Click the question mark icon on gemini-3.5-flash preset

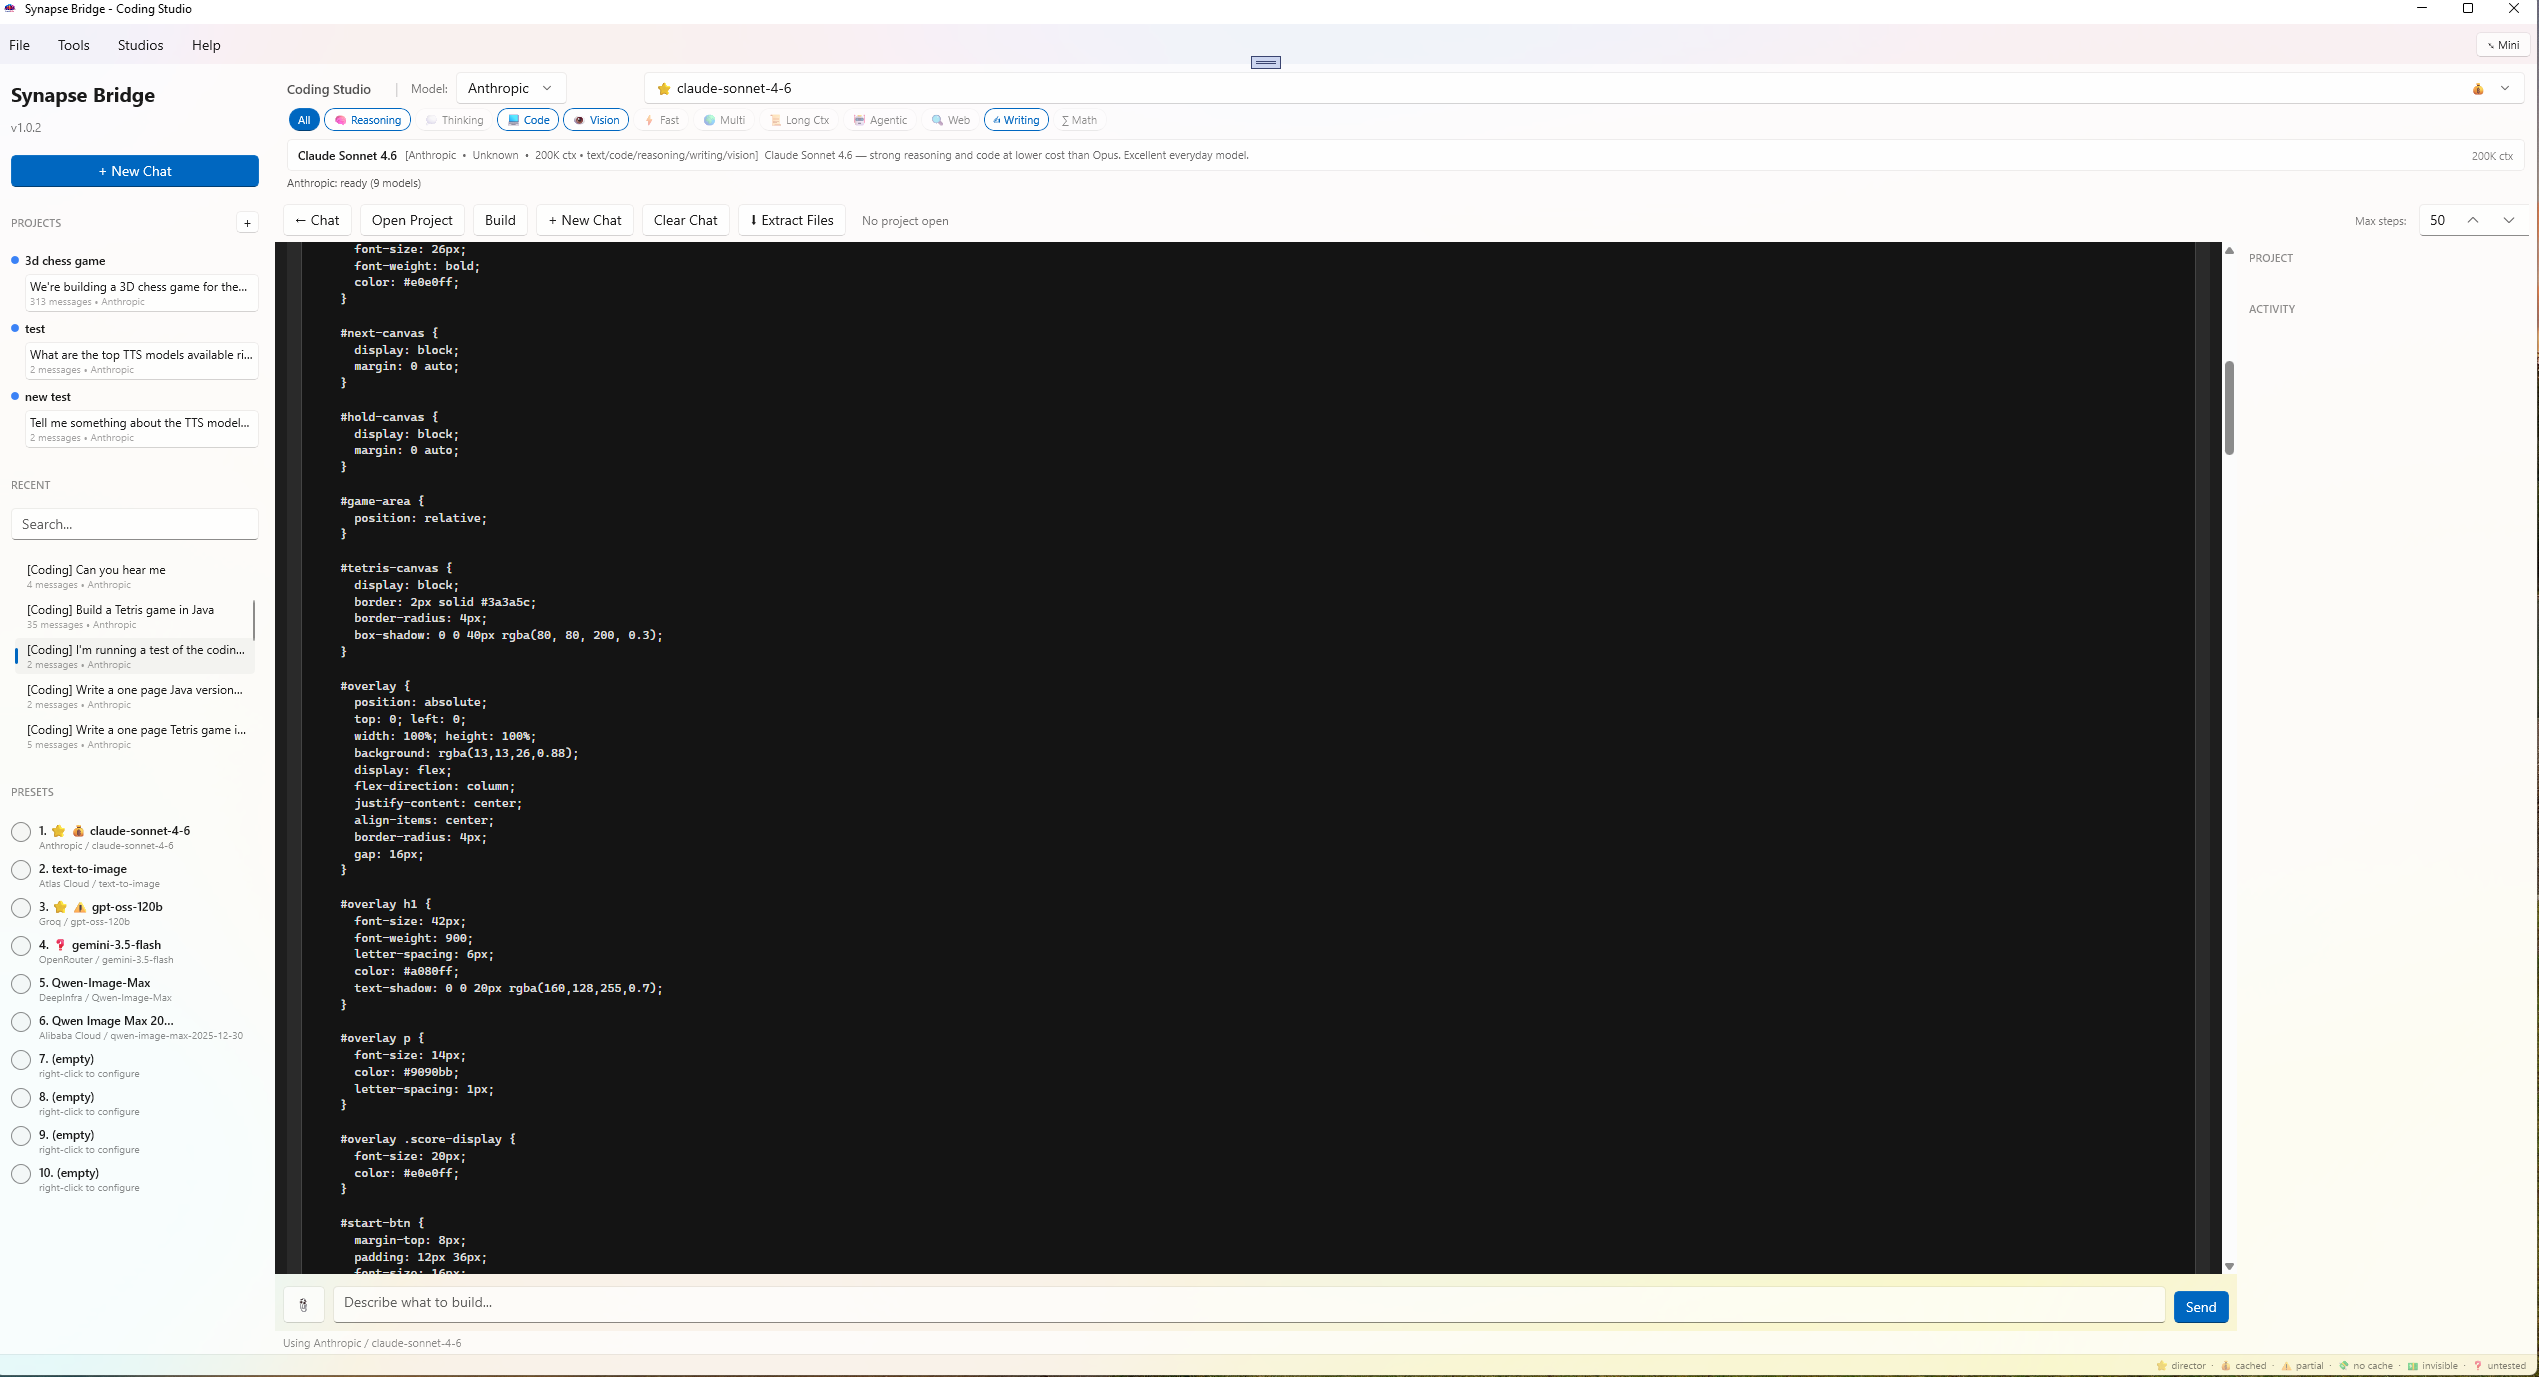(x=60, y=945)
